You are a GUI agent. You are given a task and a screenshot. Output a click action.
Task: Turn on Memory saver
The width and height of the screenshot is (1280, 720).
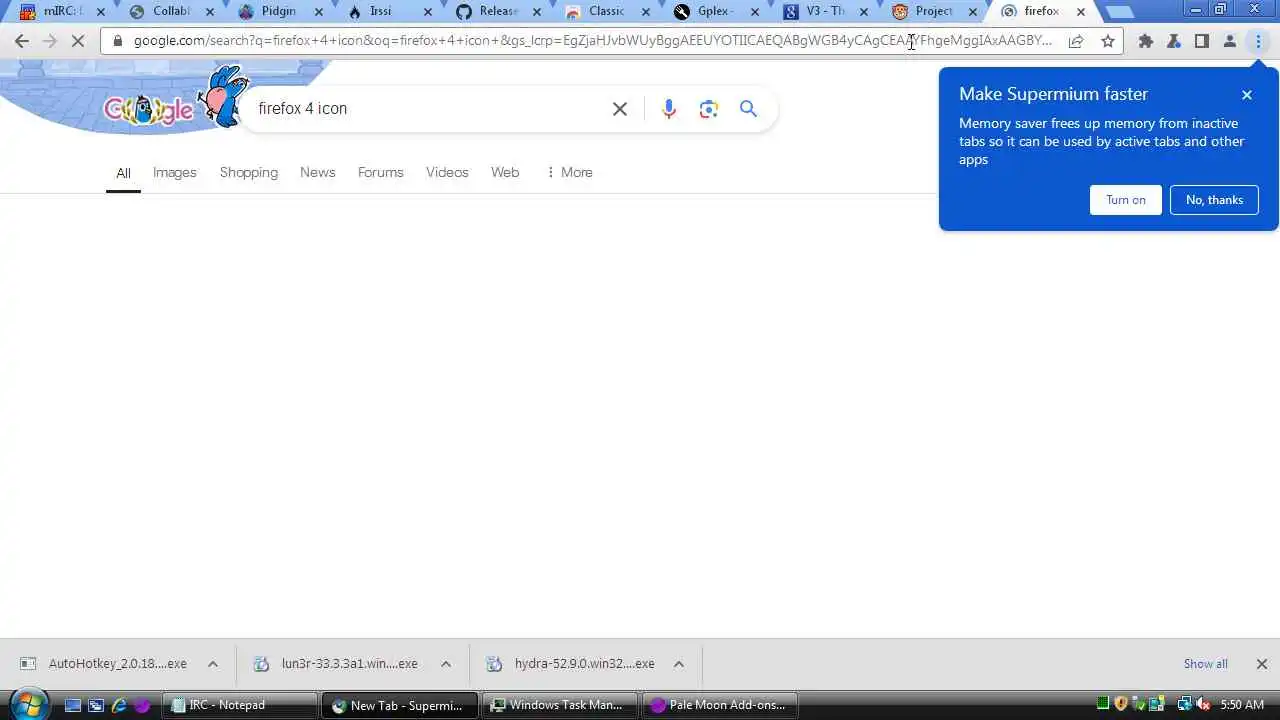coord(1126,200)
